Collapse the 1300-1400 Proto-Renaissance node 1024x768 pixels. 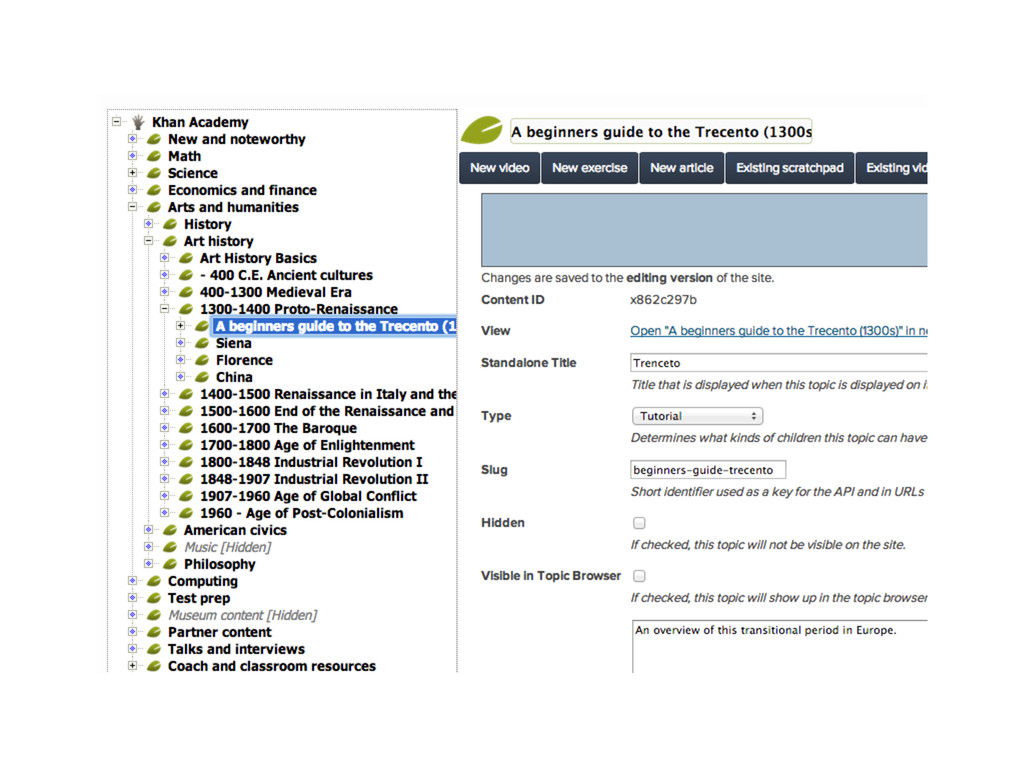coord(165,308)
